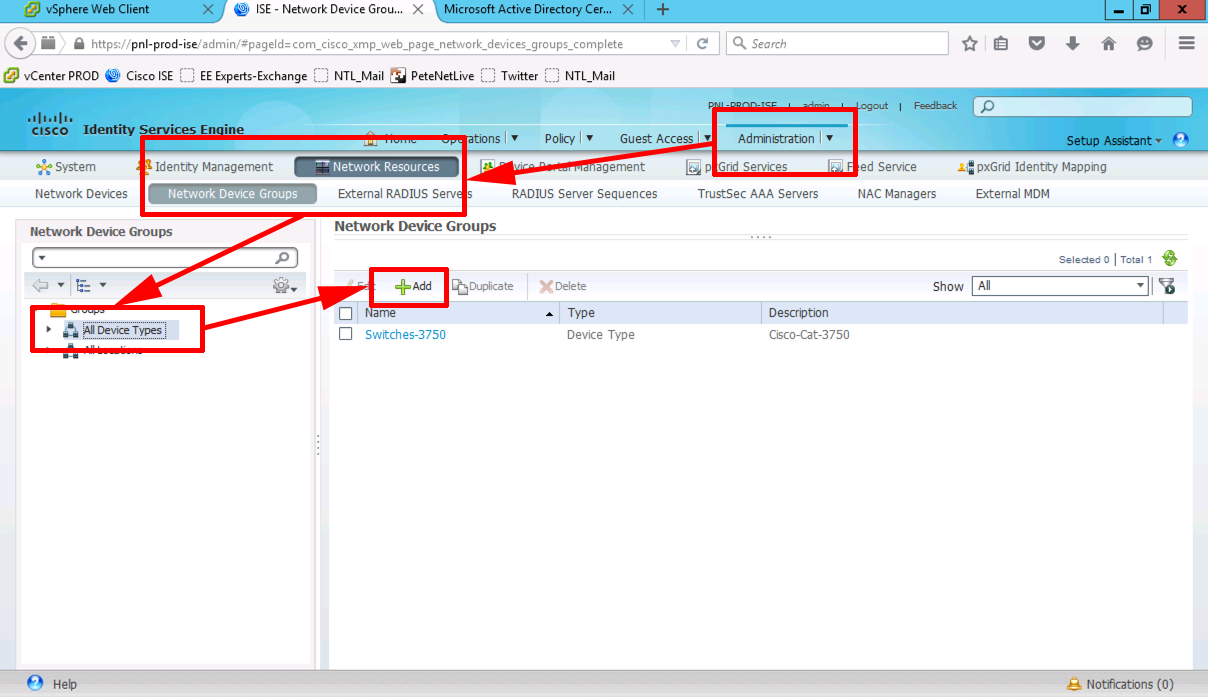Viewport: 1208px width, 697px height.
Task: Open pxGrid Identity Mapping tab
Action: coord(1032,167)
